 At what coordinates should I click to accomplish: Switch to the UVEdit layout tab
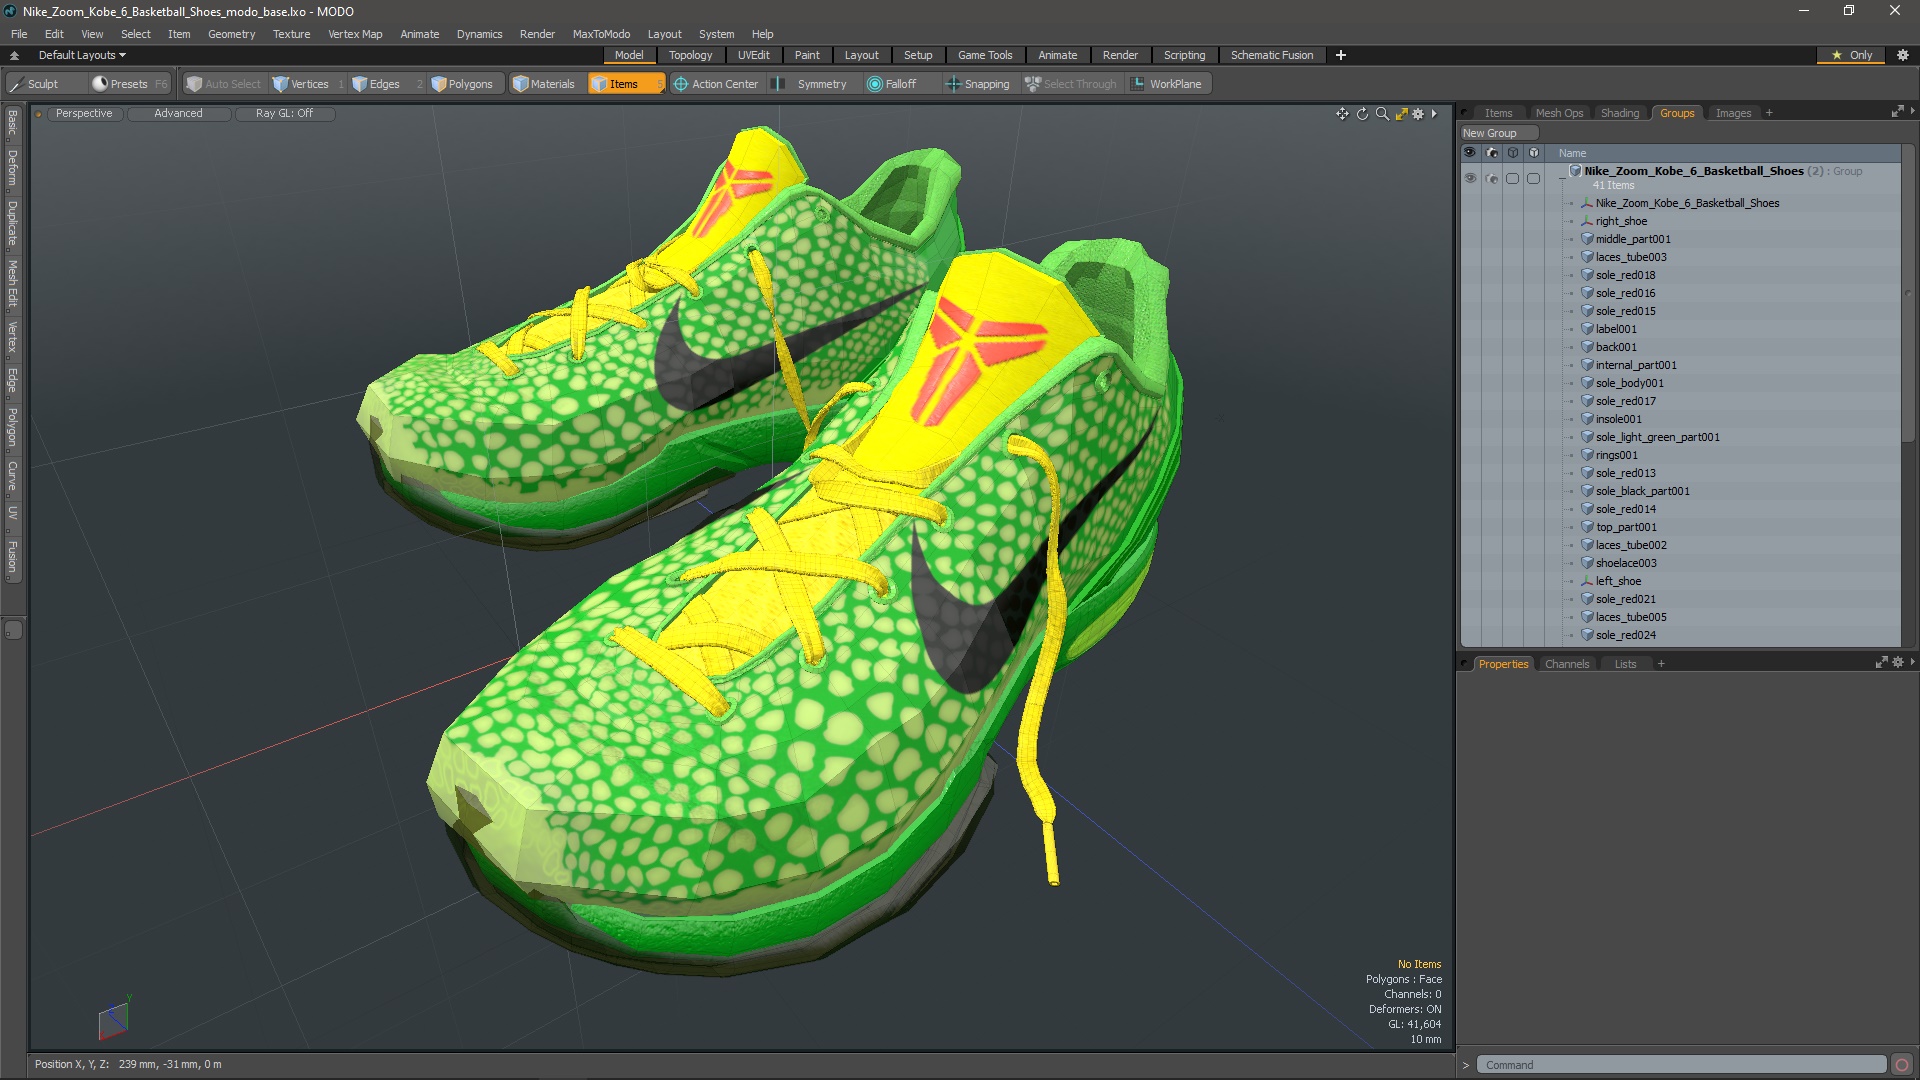point(753,55)
